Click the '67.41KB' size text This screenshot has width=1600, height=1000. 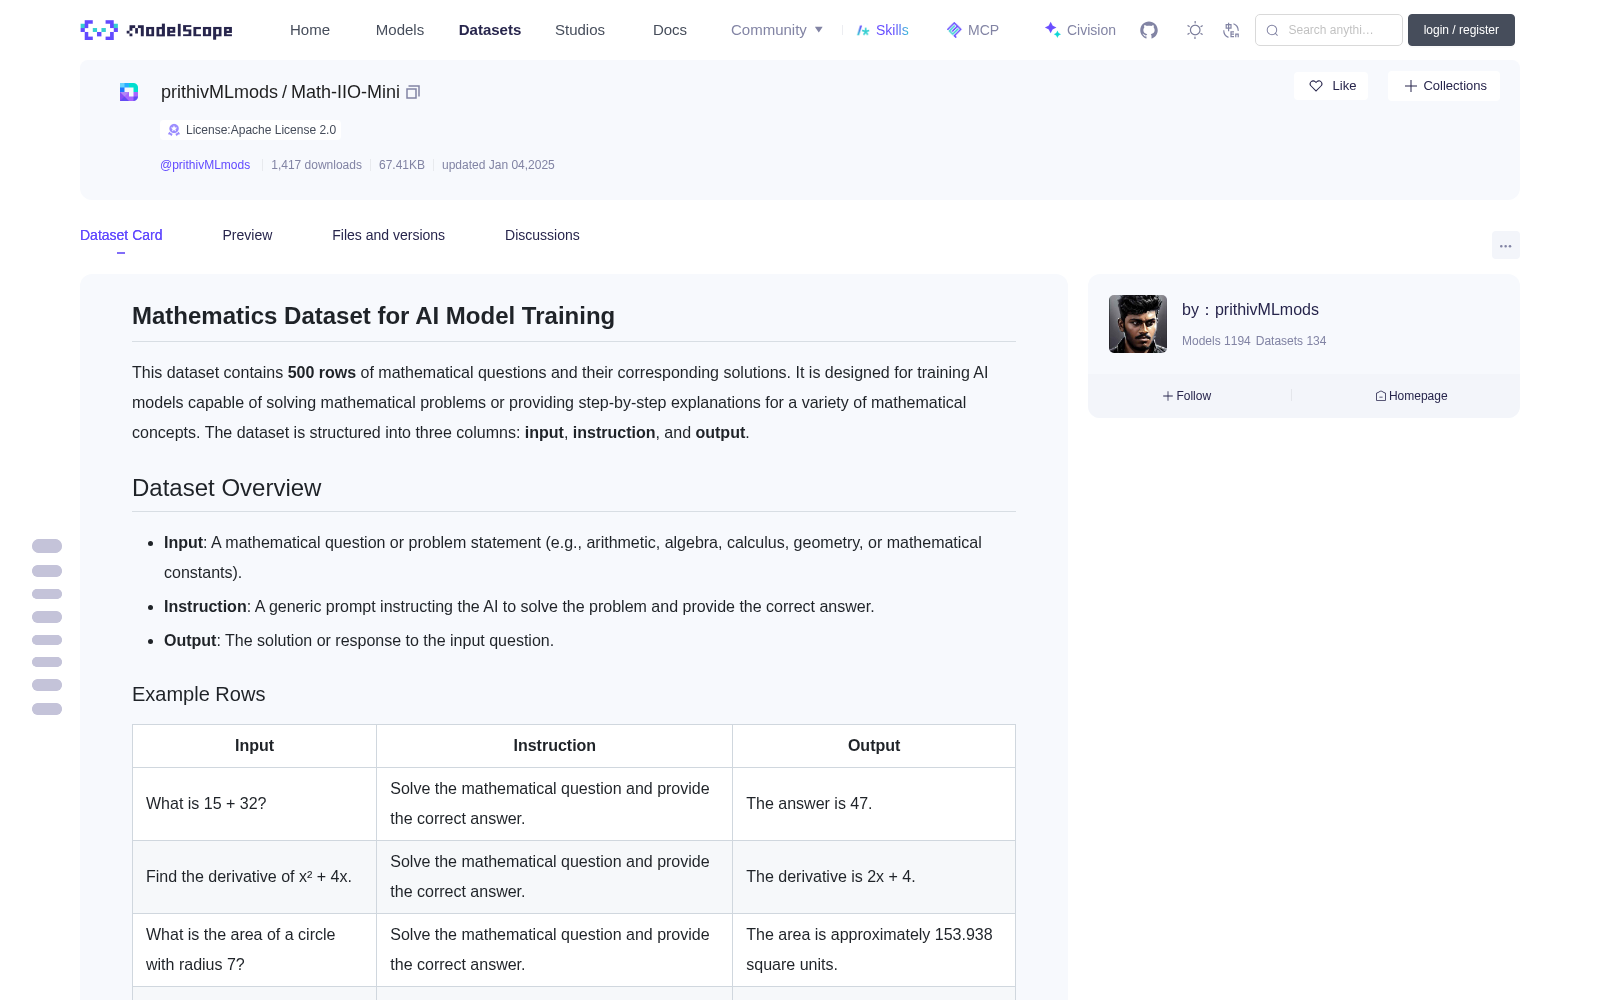402,165
